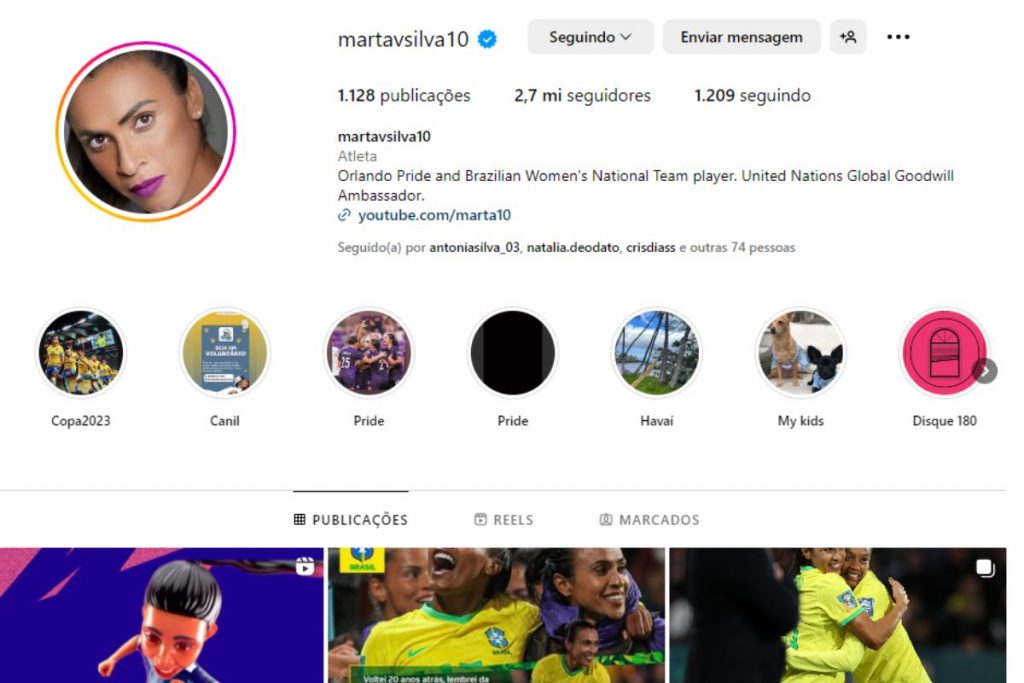Switch to the Marcados tab
Image resolution: width=1024 pixels, height=683 pixels.
(x=649, y=520)
